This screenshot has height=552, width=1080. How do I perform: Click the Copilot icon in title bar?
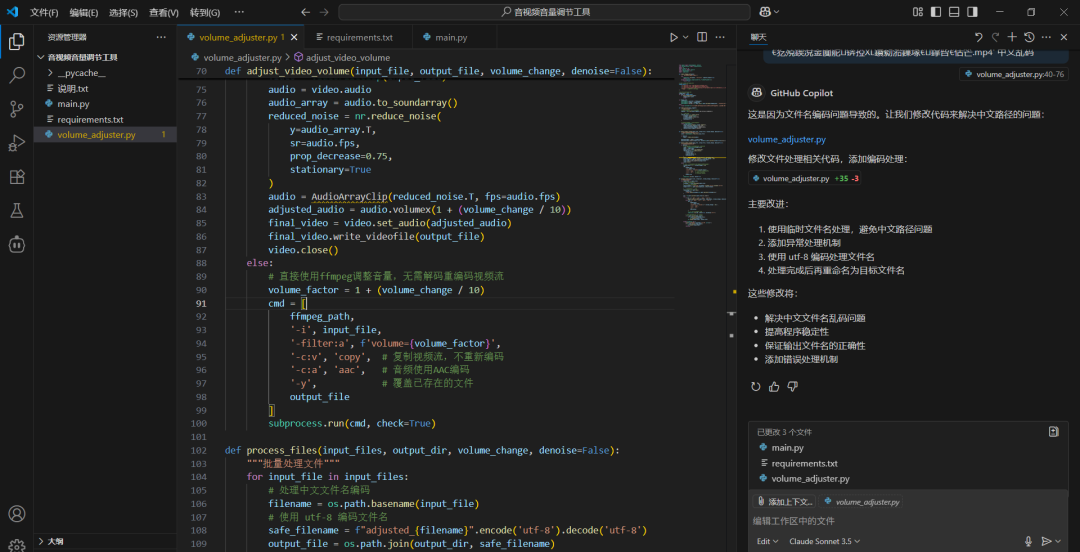[x=765, y=12]
